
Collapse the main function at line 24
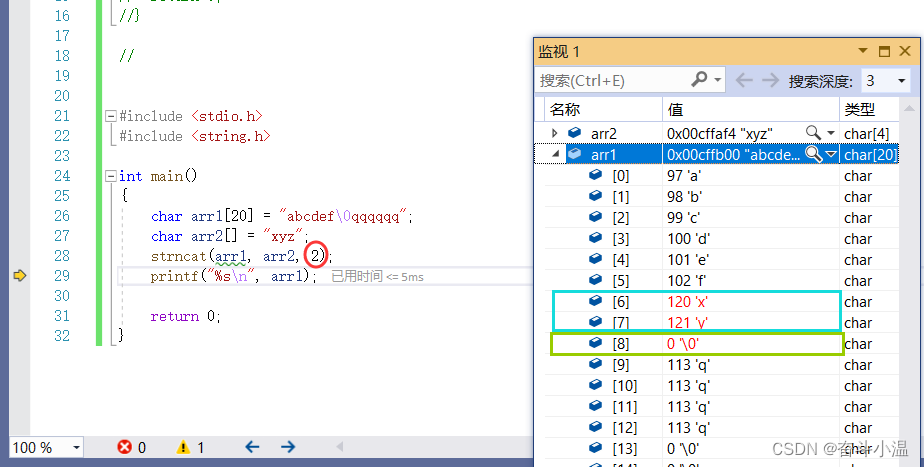click(x=110, y=176)
